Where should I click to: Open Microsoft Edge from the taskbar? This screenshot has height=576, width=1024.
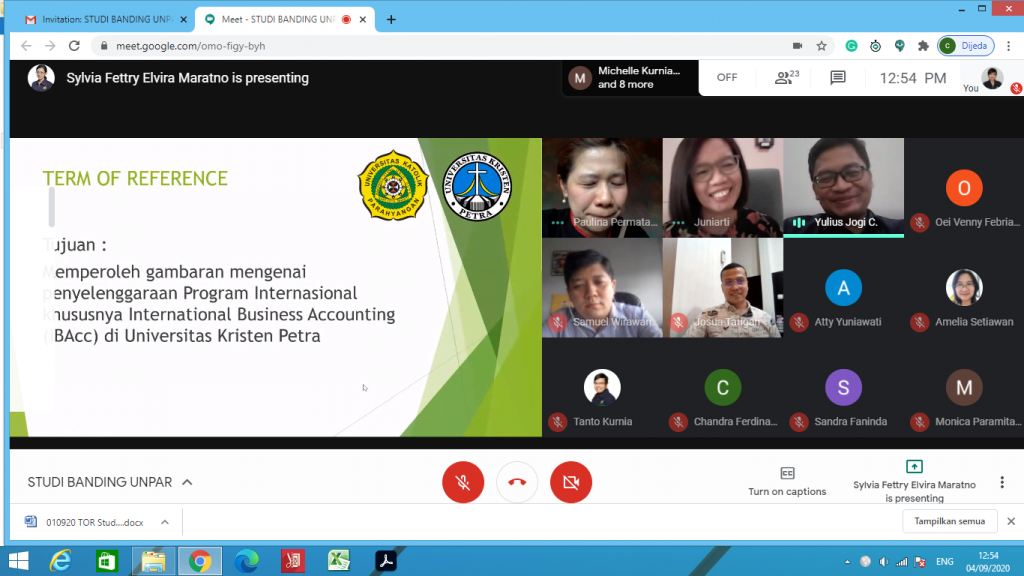(x=246, y=561)
